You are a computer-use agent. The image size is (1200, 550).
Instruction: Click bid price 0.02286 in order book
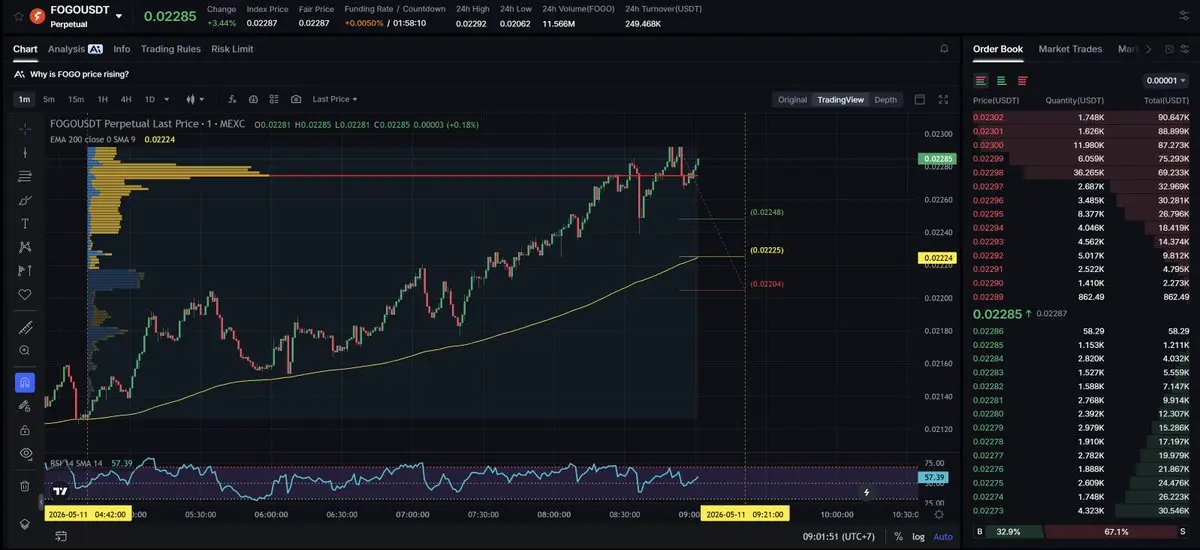(x=988, y=331)
